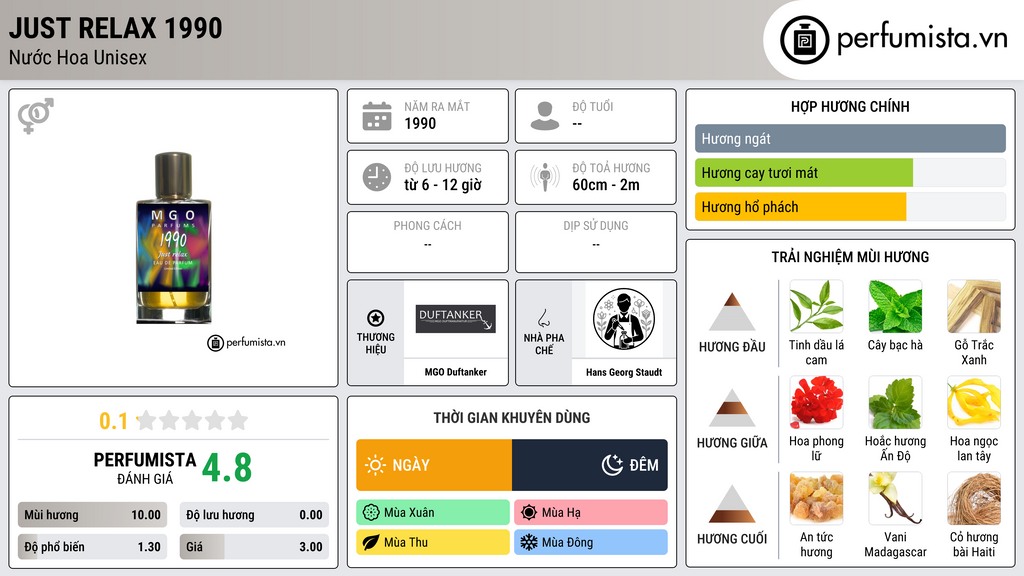Image resolution: width=1024 pixels, height=576 pixels.
Task: Click the sun icon in Ngày panel
Action: pyautogui.click(x=375, y=465)
